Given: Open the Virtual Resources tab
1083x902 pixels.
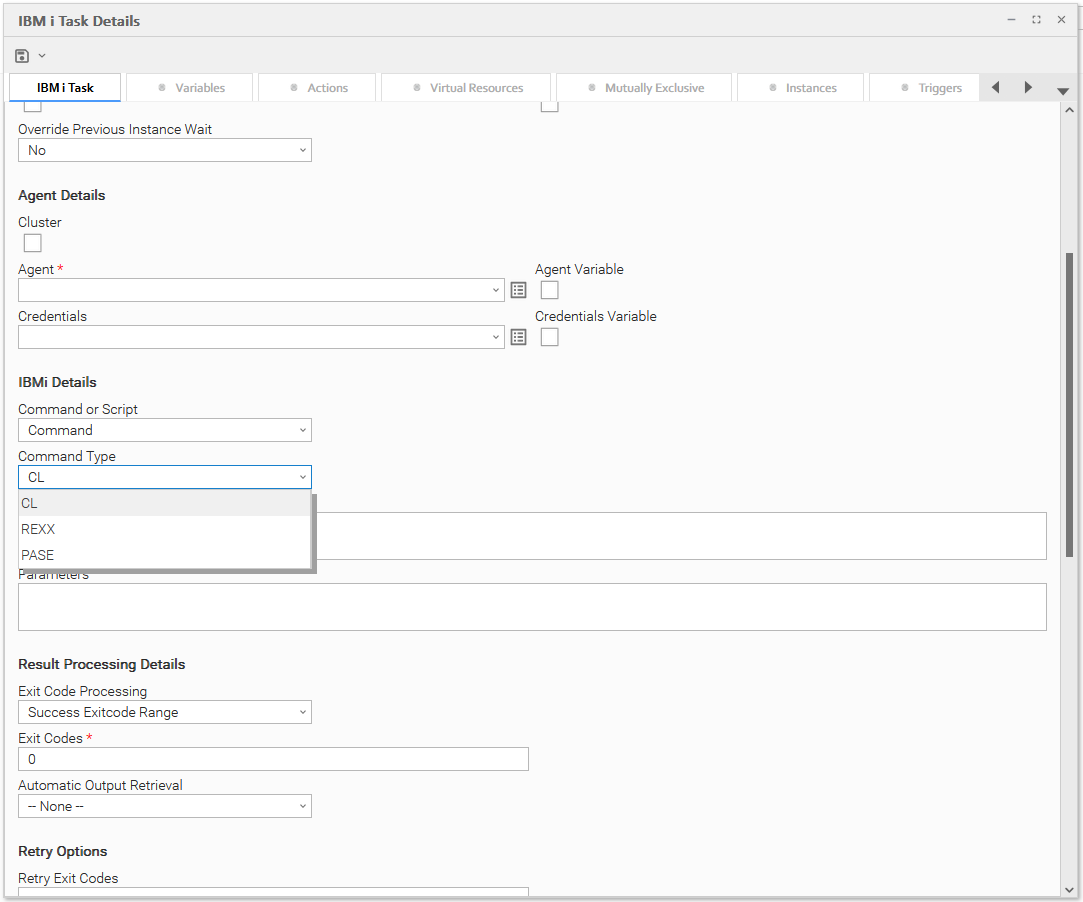Looking at the screenshot, I should coord(467,88).
